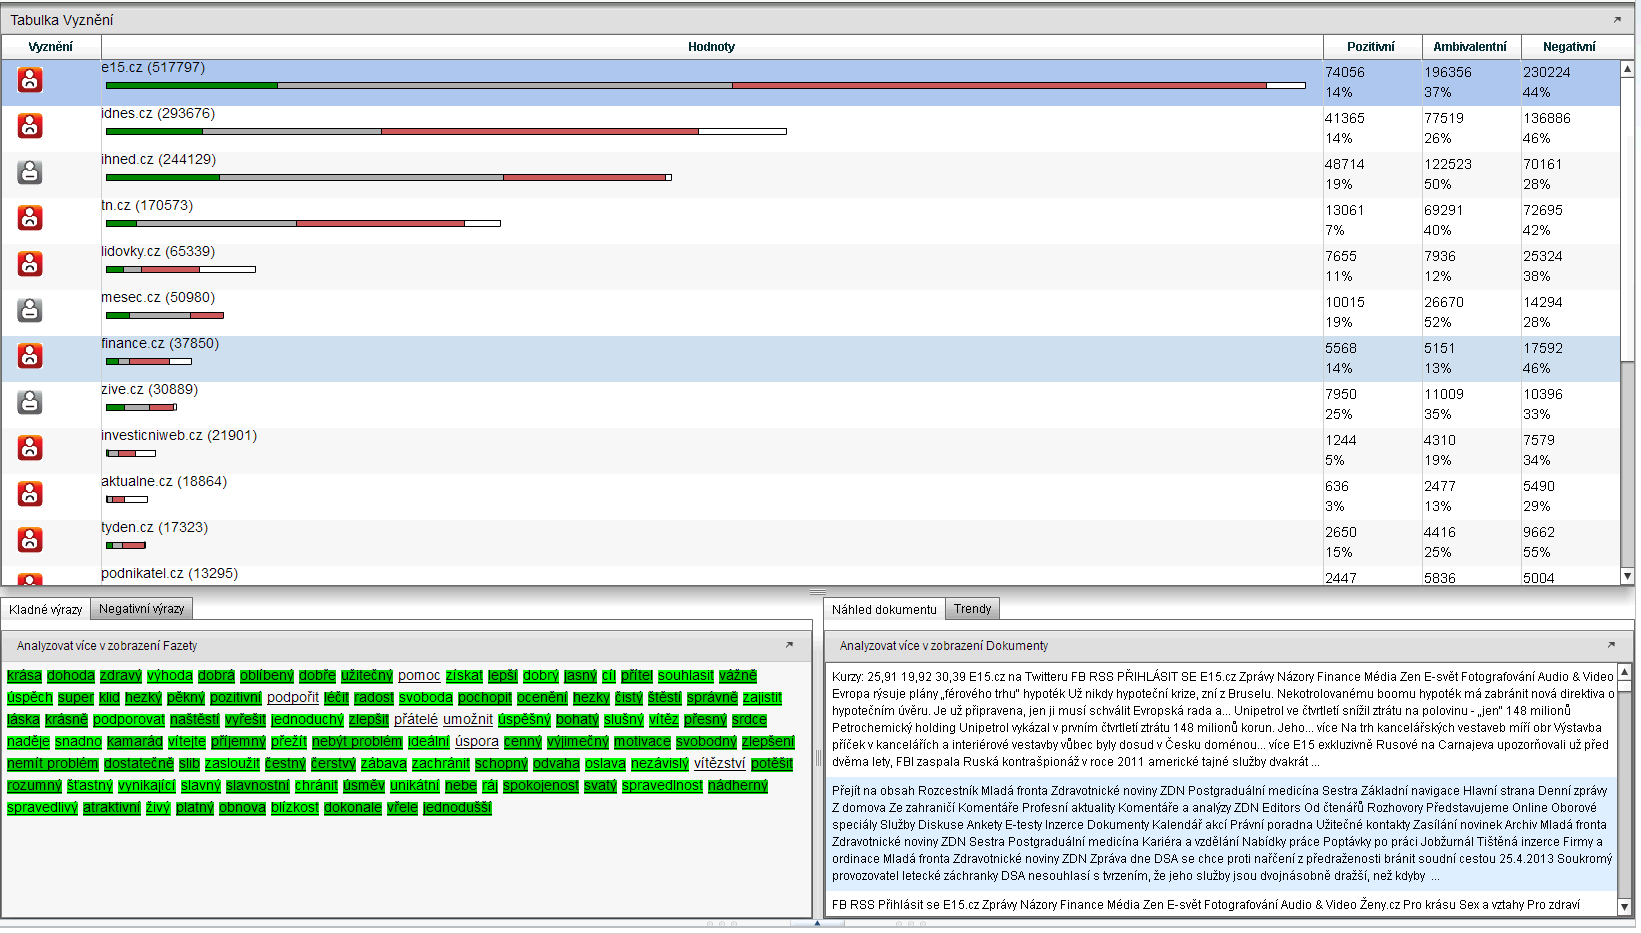Open the Trendy tab
The height and width of the screenshot is (934, 1641).
[x=972, y=609]
